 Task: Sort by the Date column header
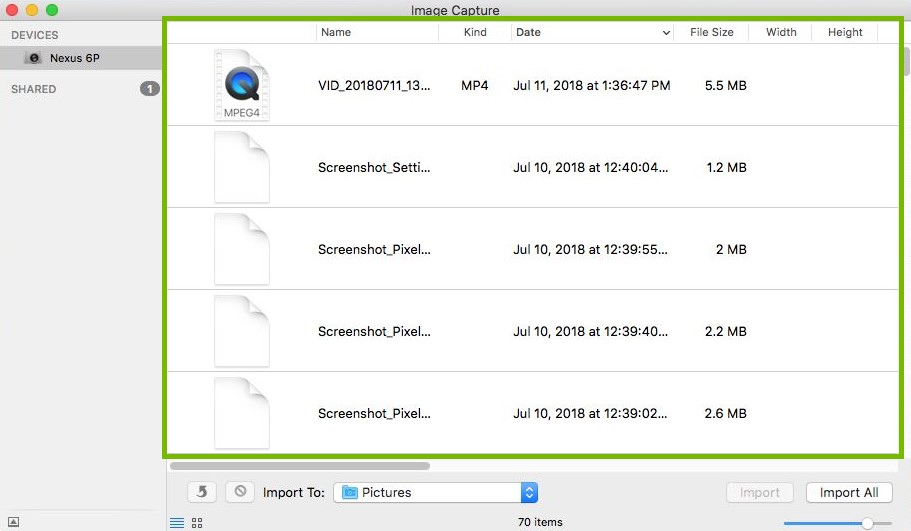click(592, 32)
